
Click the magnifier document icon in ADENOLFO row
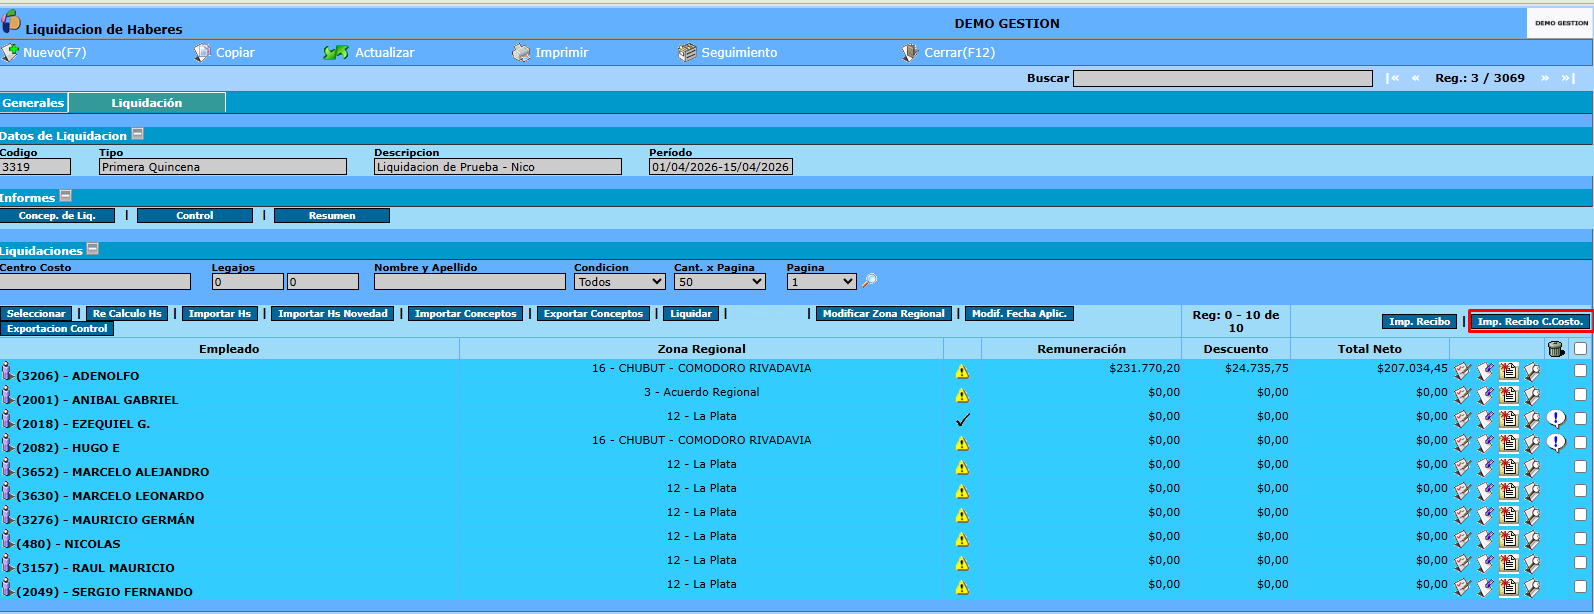(1532, 371)
